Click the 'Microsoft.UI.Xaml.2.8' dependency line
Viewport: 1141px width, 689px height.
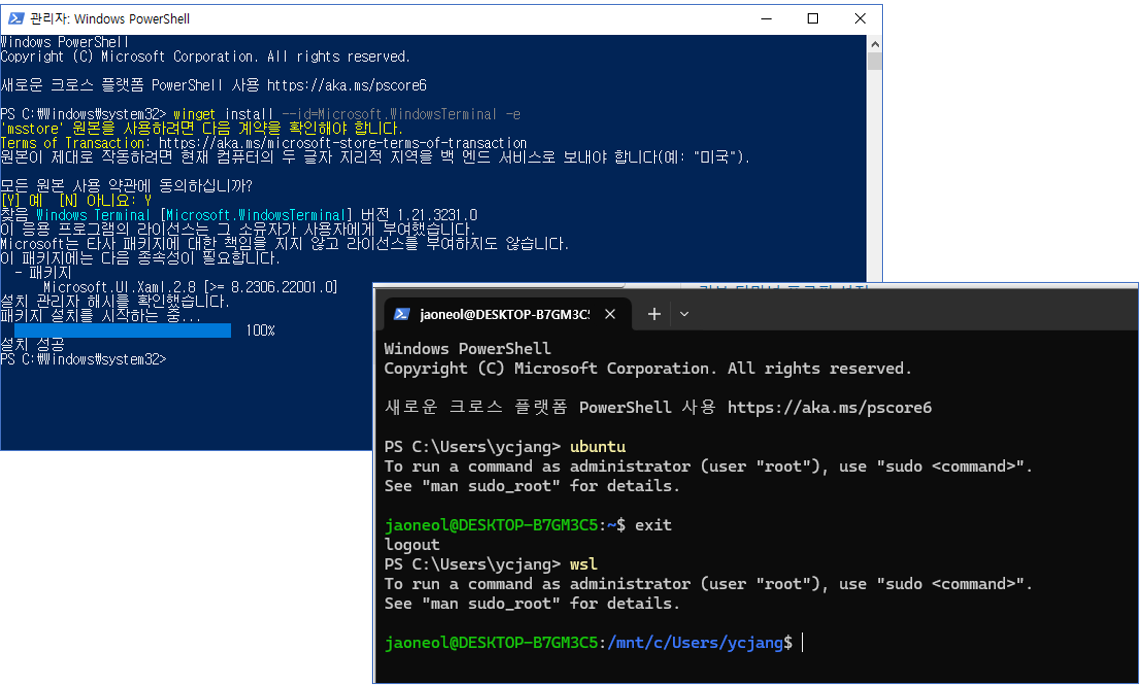tap(190, 287)
